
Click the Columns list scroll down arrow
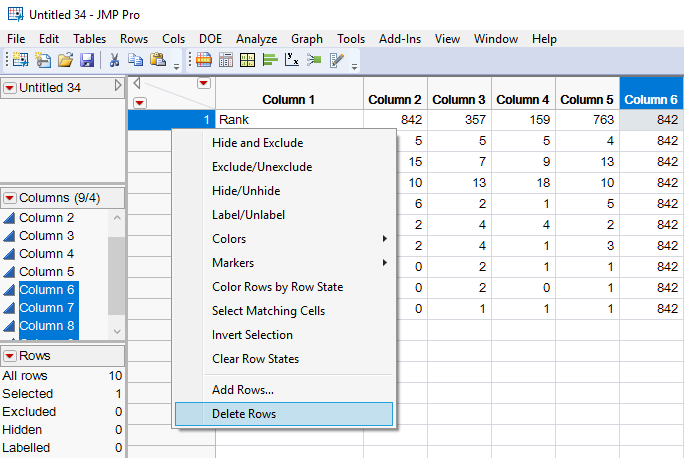[x=117, y=332]
